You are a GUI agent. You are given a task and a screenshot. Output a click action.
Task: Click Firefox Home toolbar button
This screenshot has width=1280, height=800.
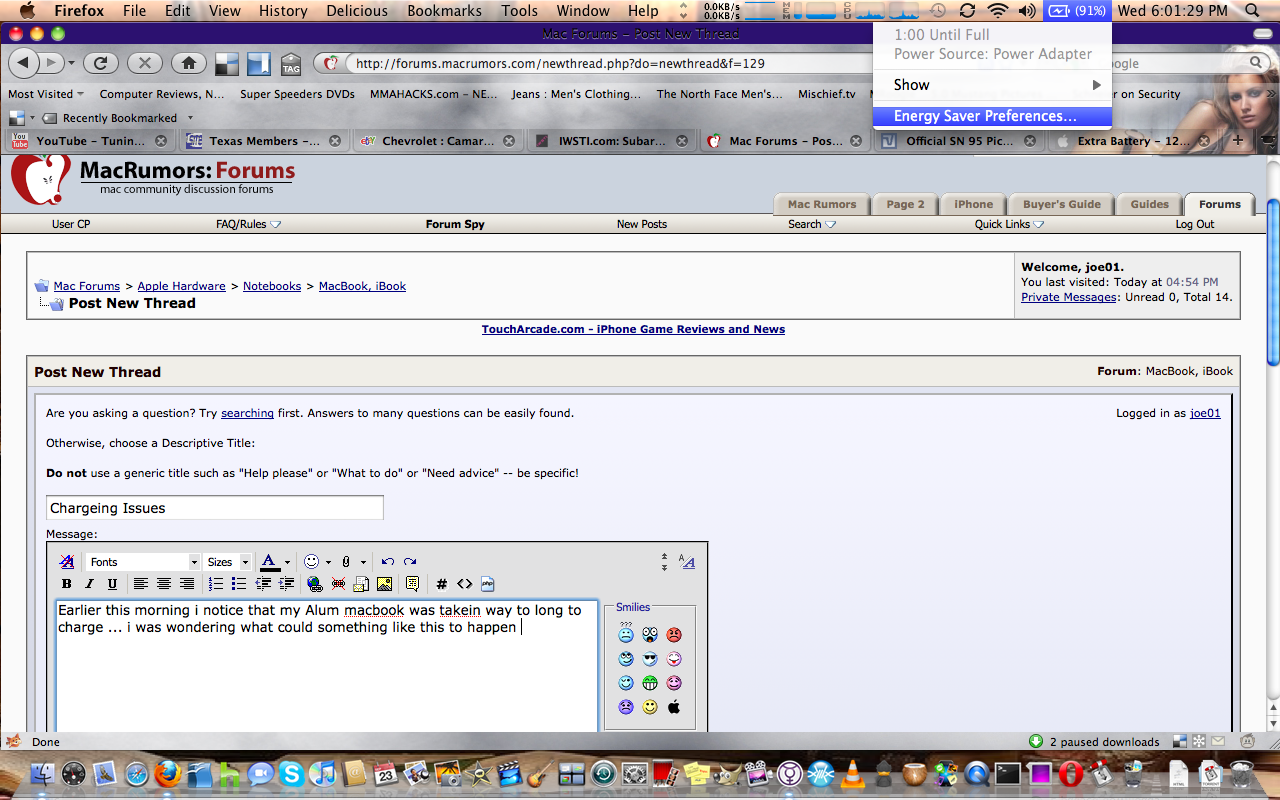[x=188, y=63]
